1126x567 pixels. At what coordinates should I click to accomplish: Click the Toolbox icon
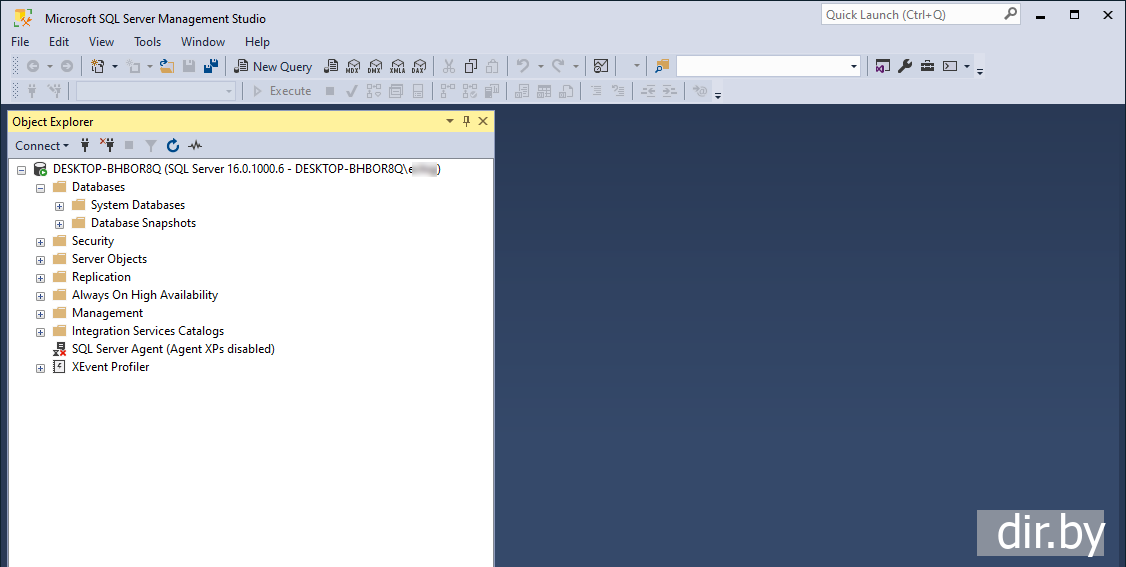(927, 66)
